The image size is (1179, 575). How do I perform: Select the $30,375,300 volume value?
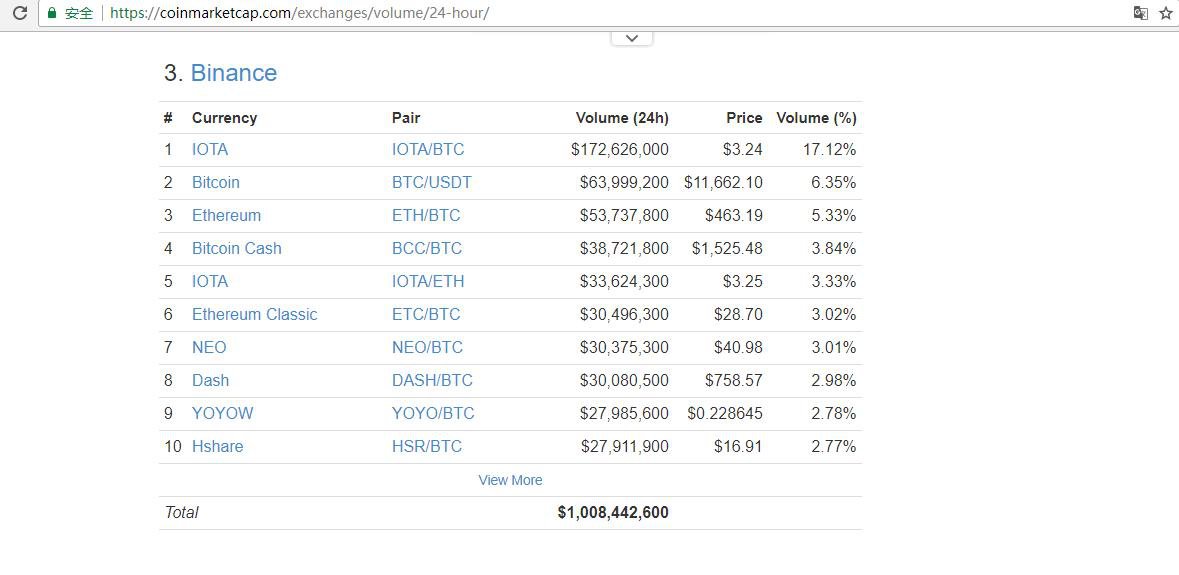pyautogui.click(x=624, y=347)
